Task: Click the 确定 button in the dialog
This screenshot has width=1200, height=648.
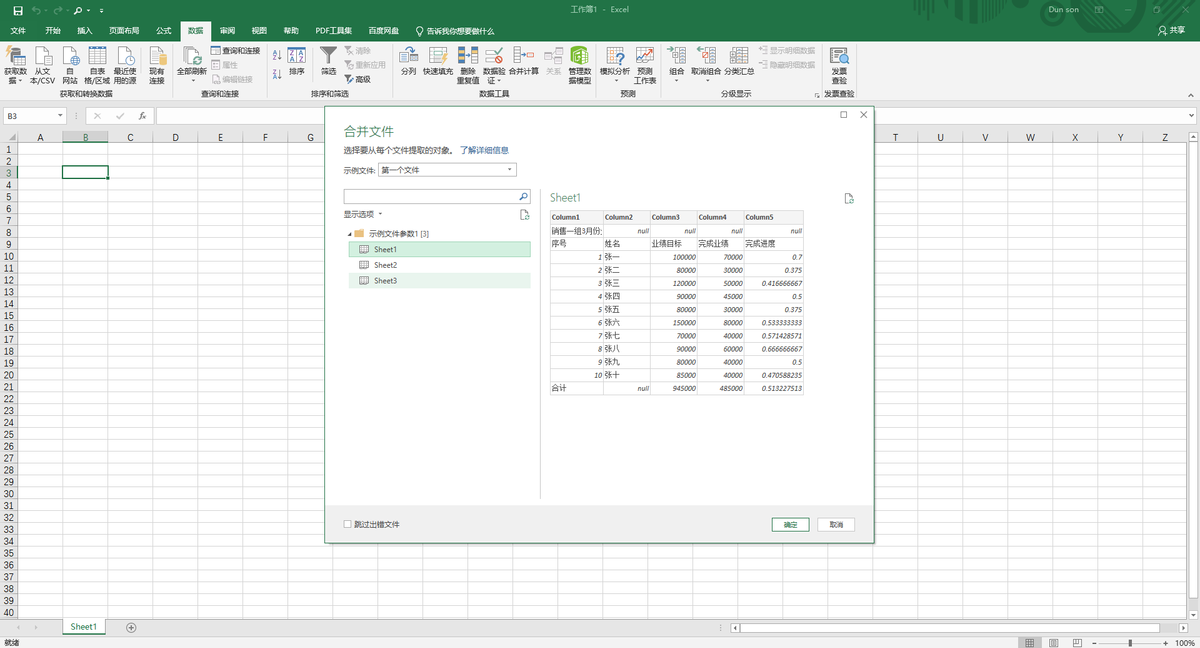Action: 790,524
